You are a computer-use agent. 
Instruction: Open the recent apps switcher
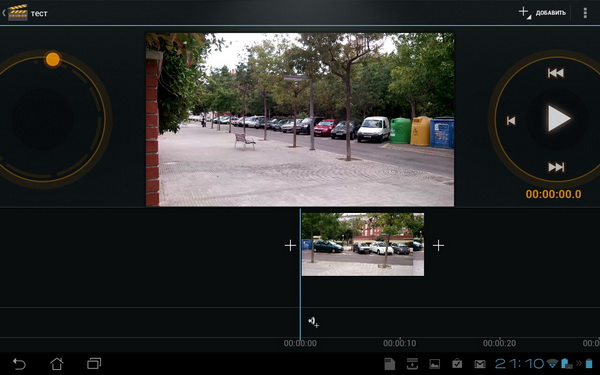(94, 364)
